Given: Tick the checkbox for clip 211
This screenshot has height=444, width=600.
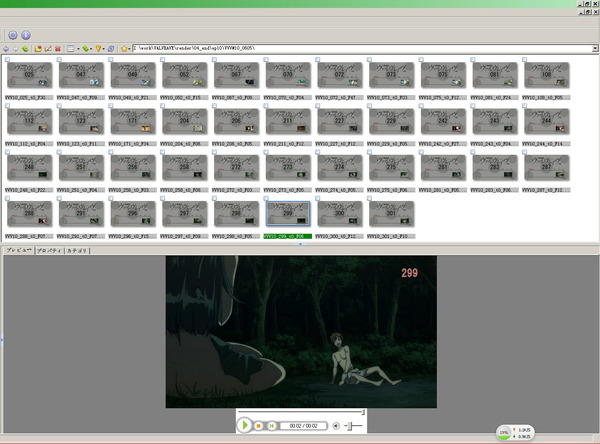Looking at the screenshot, I should click(266, 106).
